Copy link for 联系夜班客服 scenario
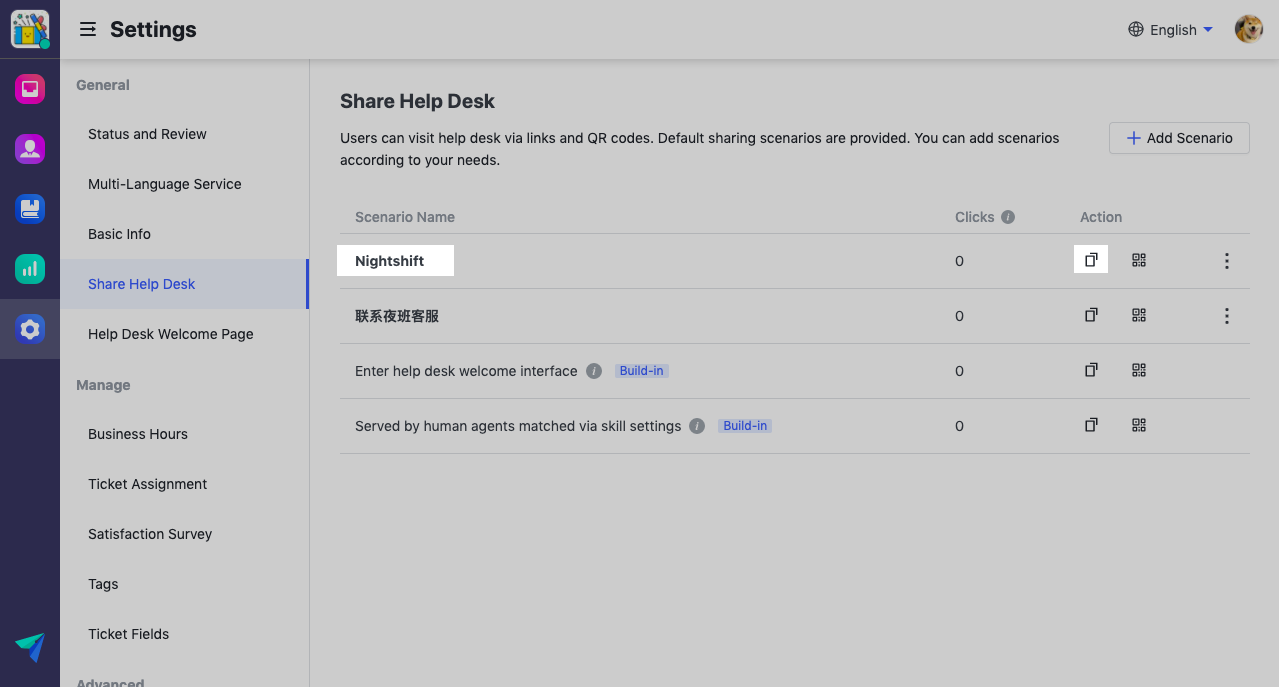The width and height of the screenshot is (1279, 687). (x=1091, y=315)
